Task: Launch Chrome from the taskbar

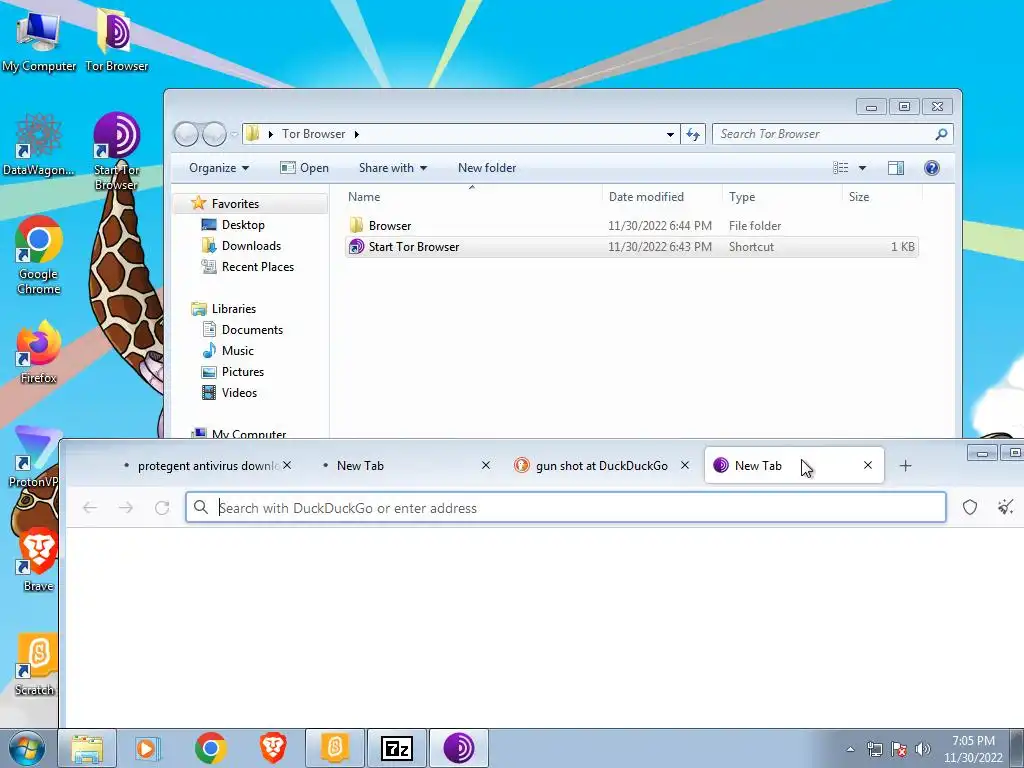Action: click(210, 748)
